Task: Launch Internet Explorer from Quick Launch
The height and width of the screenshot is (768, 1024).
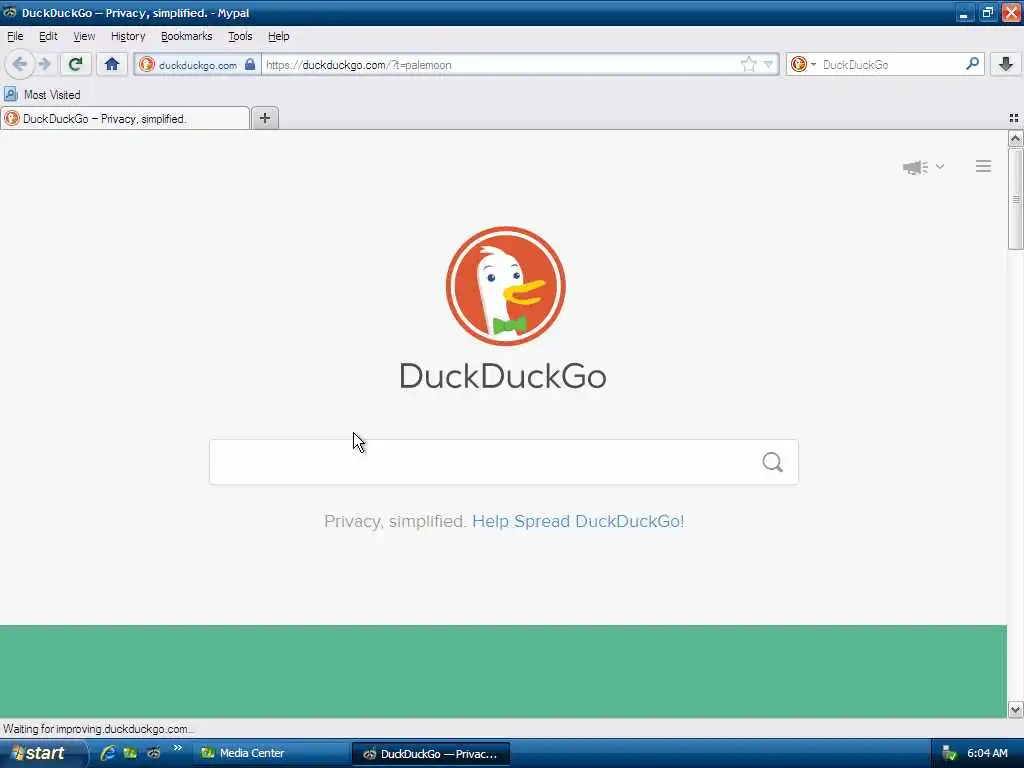Action: [x=108, y=753]
